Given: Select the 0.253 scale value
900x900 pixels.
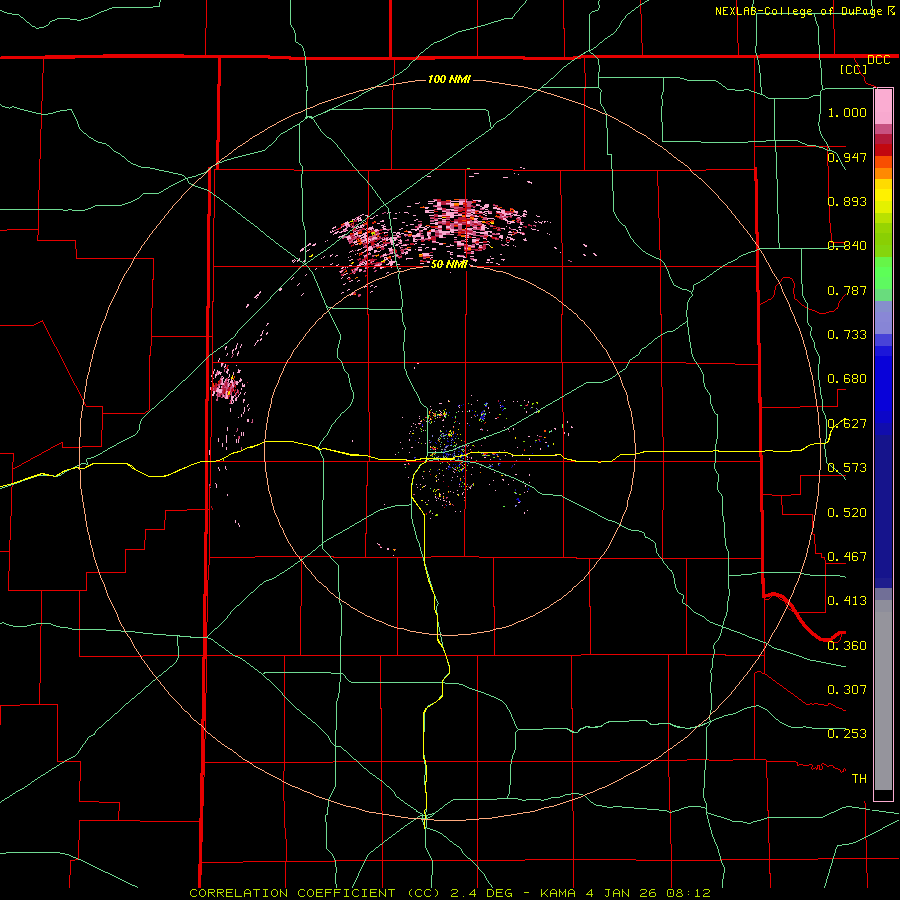Looking at the screenshot, I should point(847,734).
